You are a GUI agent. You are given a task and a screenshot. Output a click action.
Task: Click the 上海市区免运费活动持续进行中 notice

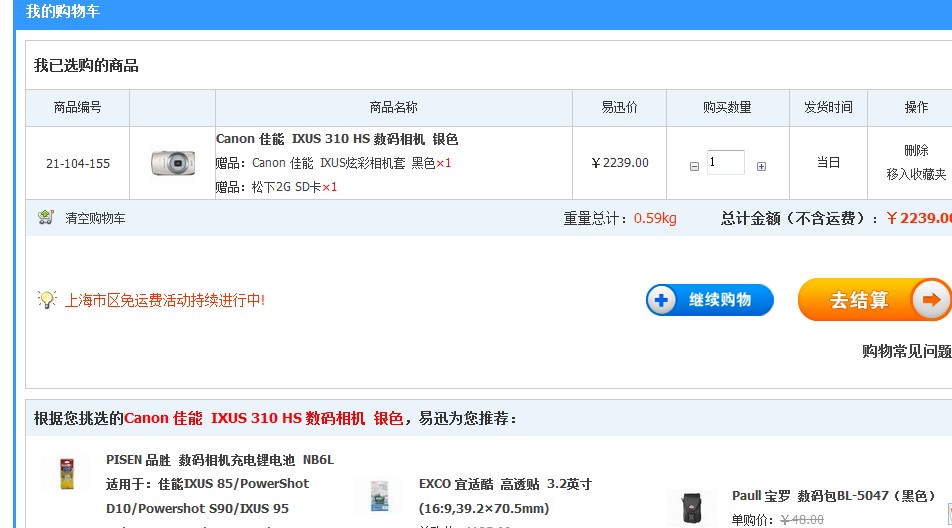point(165,300)
